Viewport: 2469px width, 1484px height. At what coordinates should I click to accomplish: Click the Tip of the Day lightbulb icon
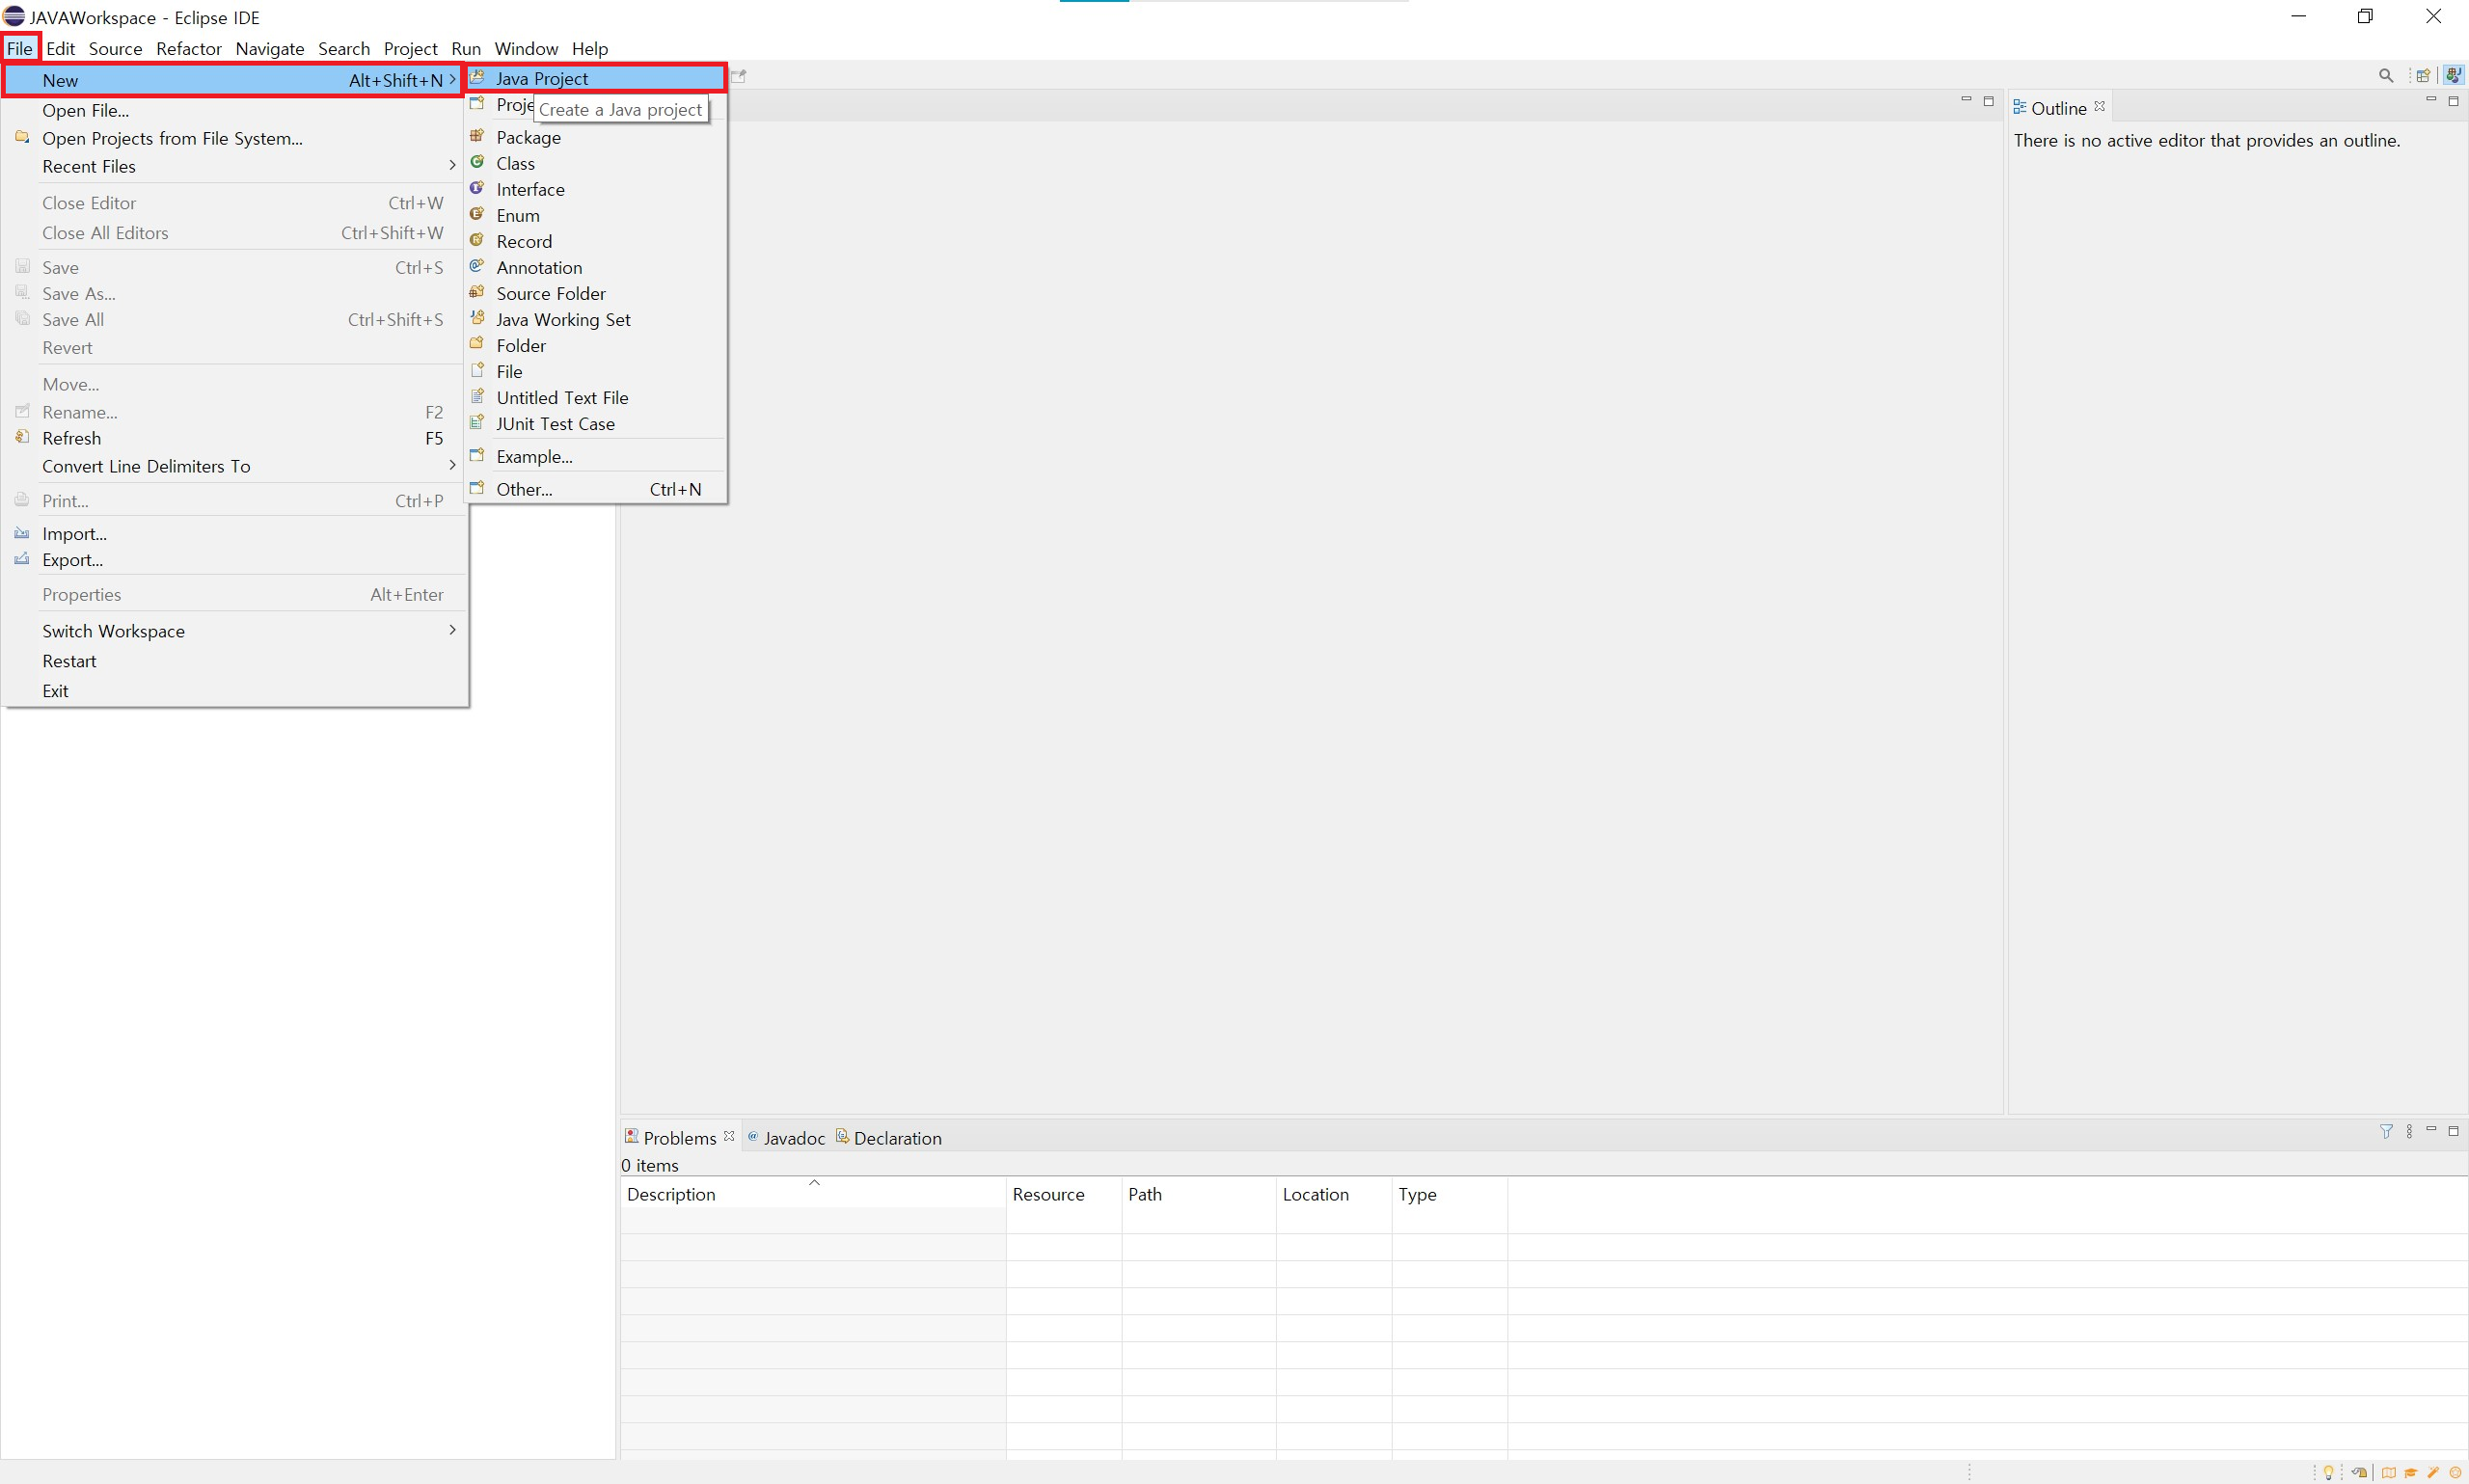pos(2328,1472)
